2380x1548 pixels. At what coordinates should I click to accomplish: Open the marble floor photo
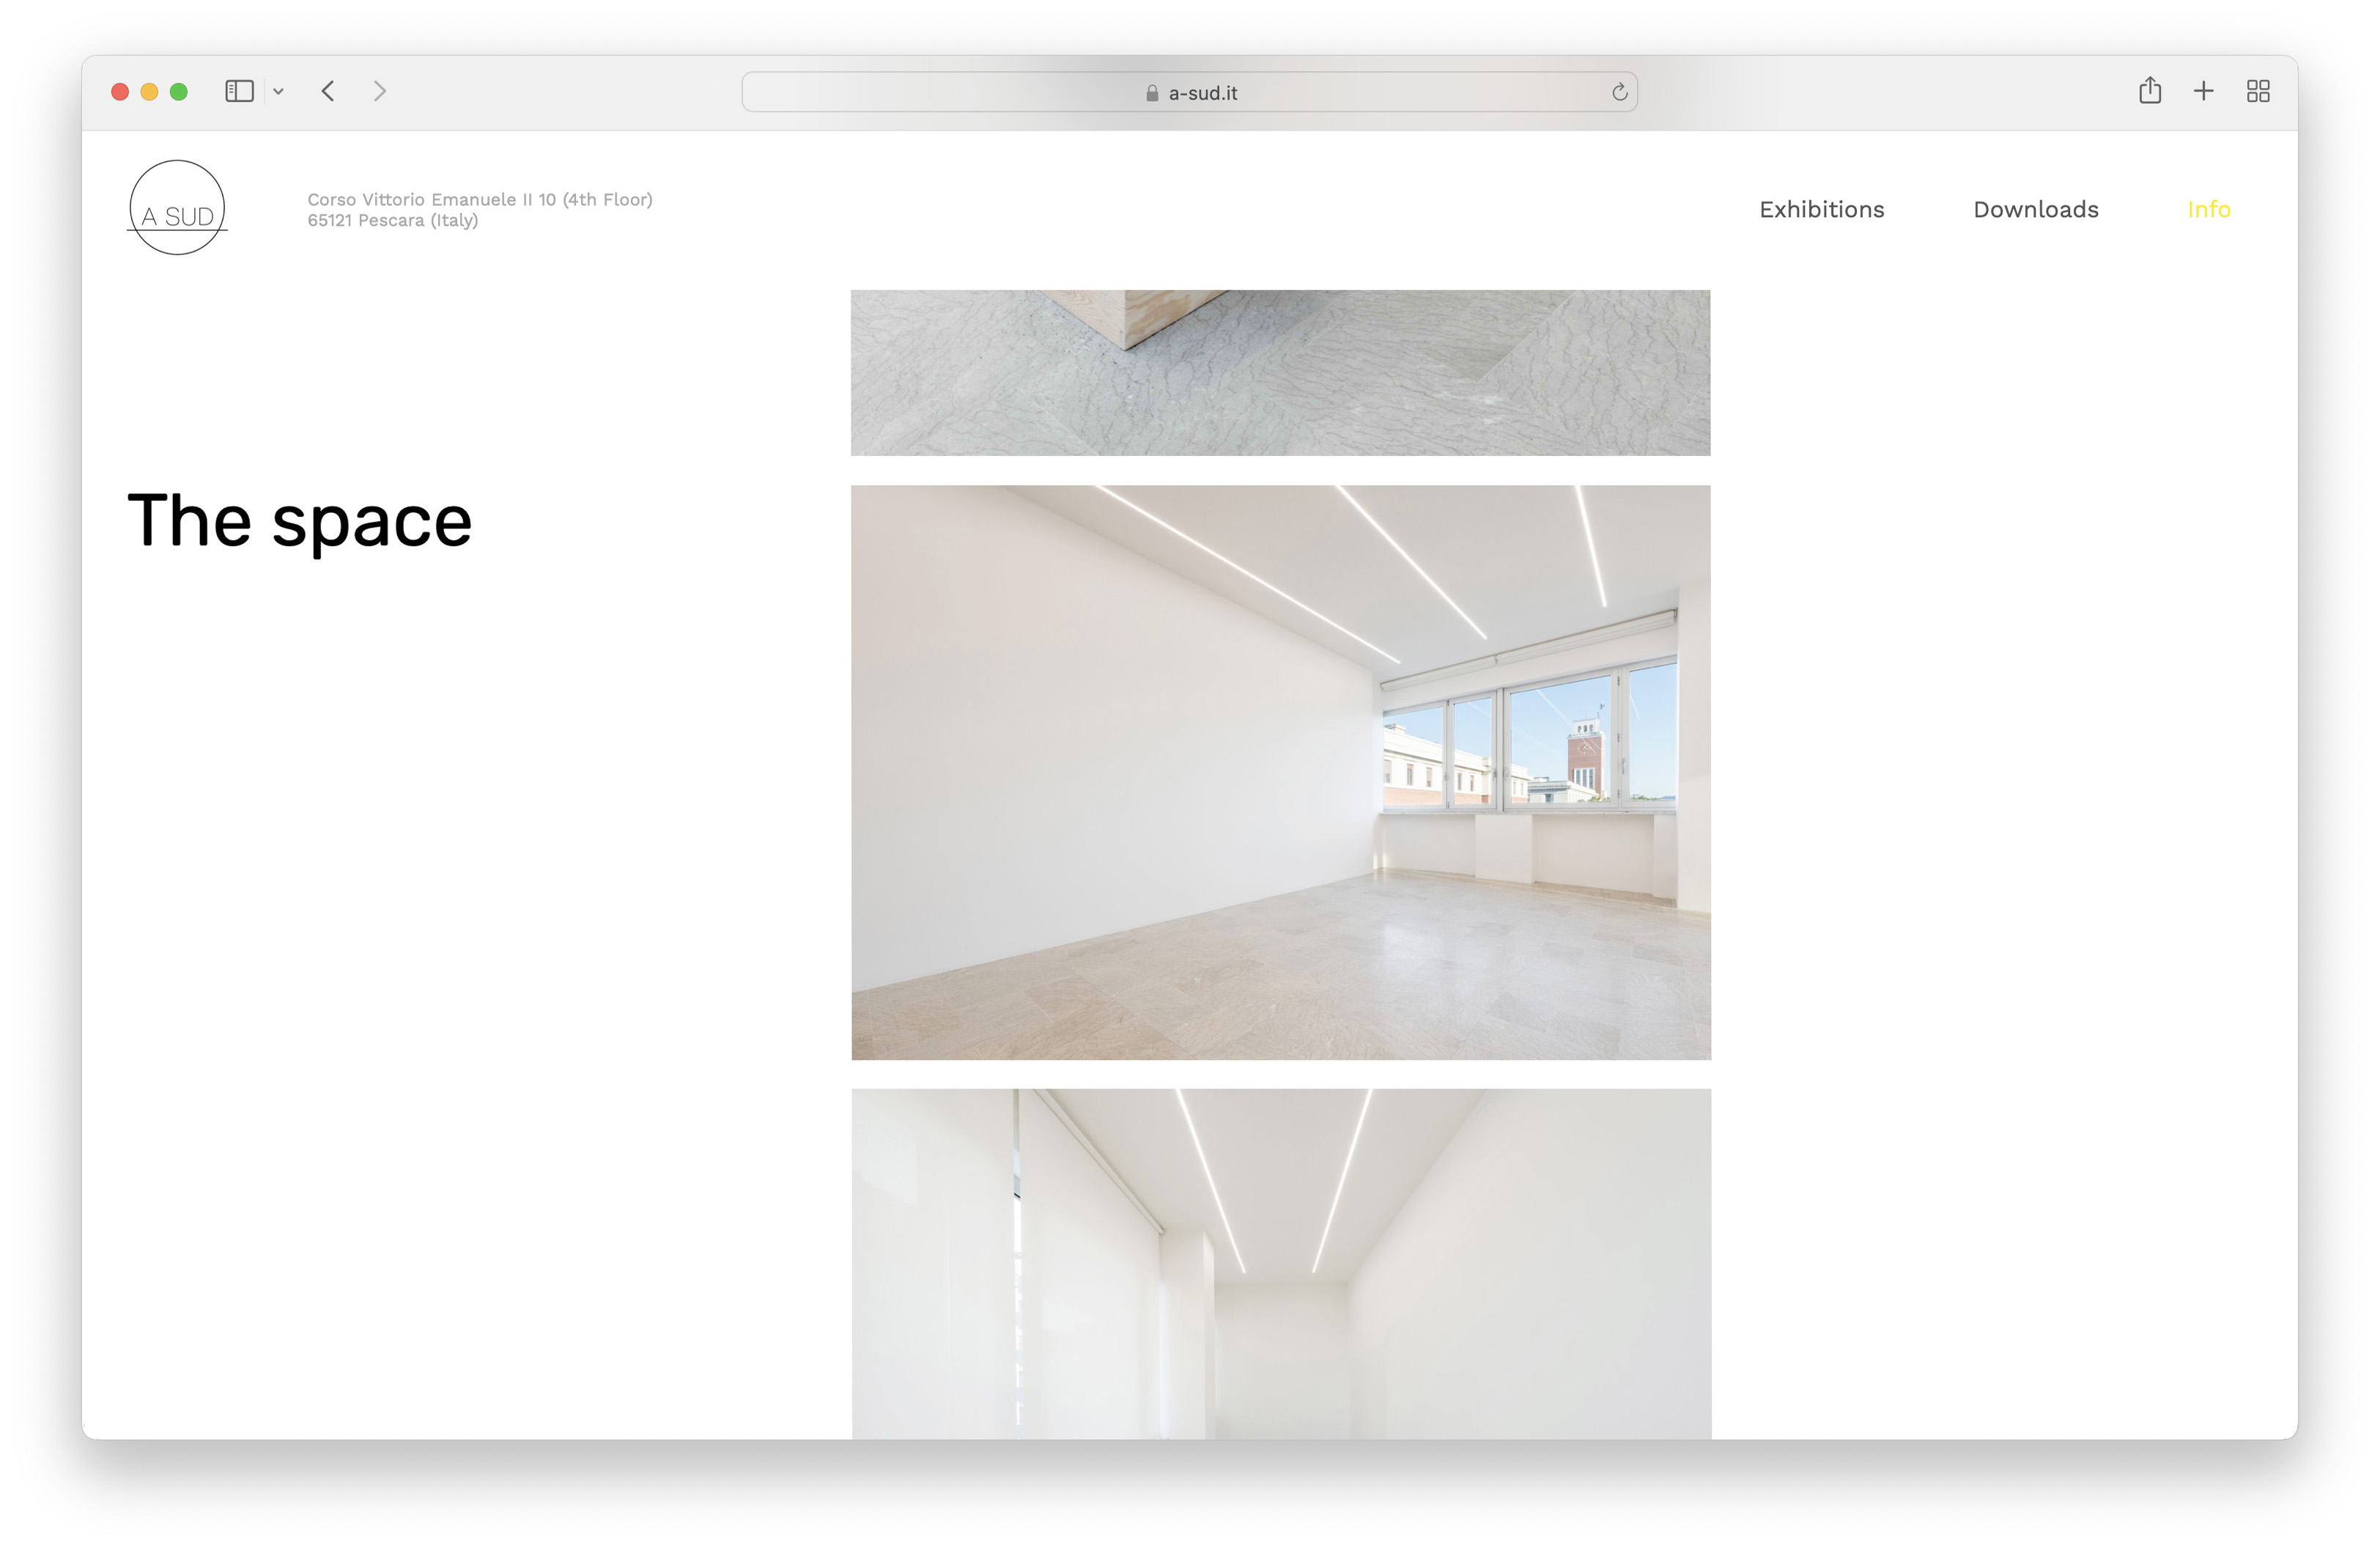(1280, 373)
